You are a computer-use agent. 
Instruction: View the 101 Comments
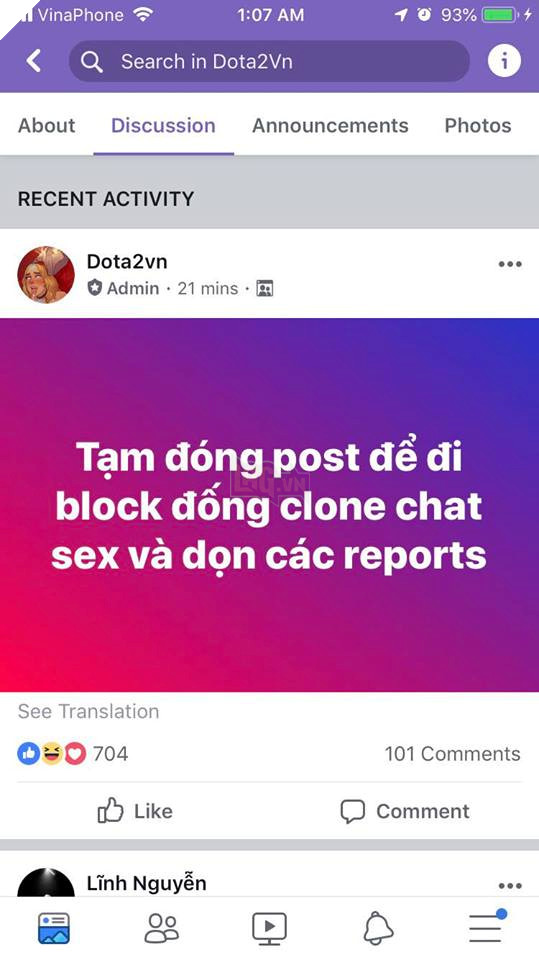point(453,754)
